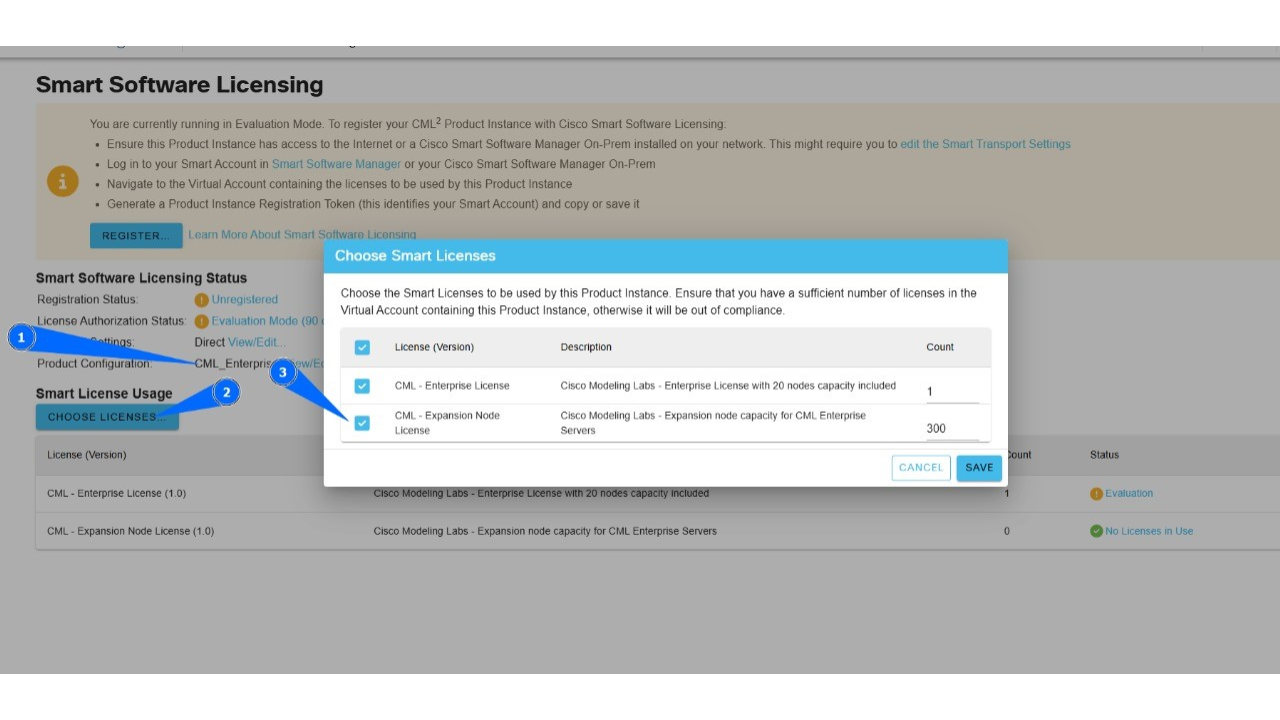This screenshot has height=720, width=1280.
Task: Uncheck the CML - Expansion Node License checkbox
Action: [362, 423]
